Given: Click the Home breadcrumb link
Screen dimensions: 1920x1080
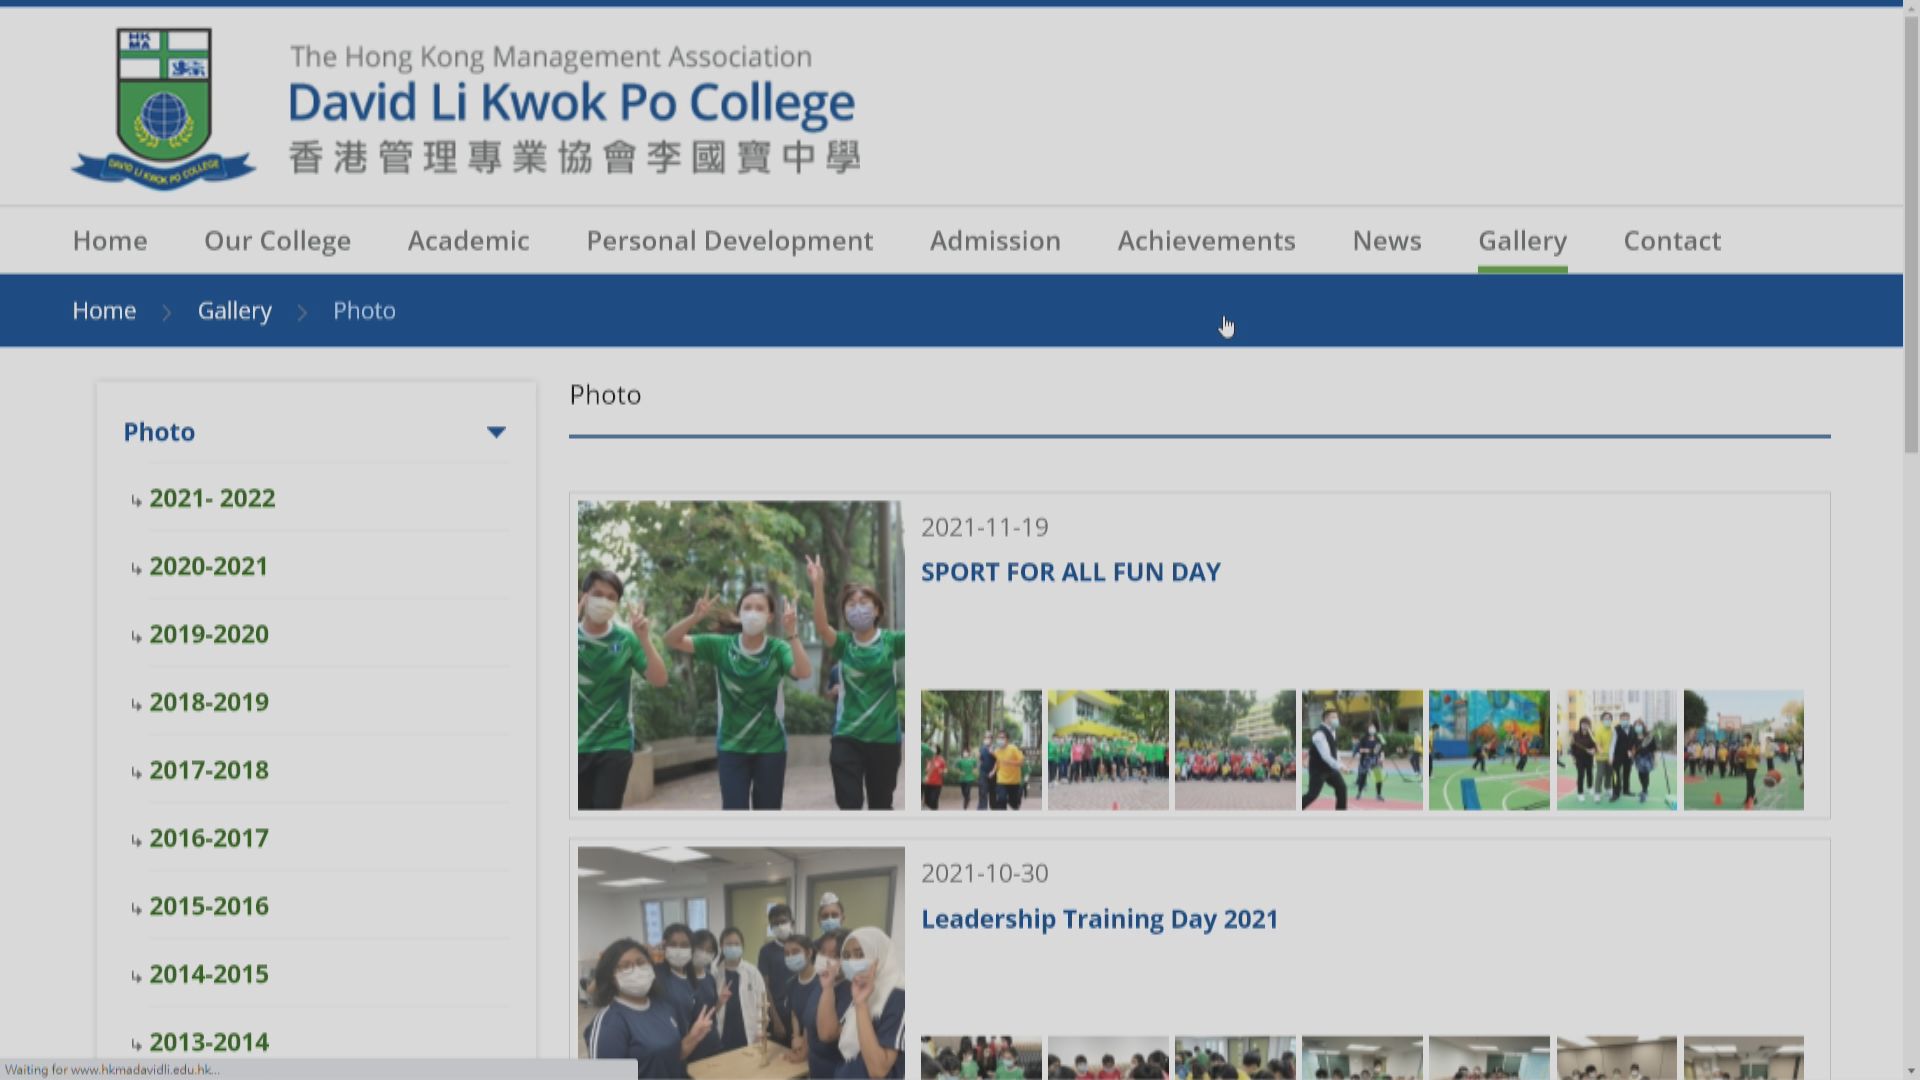Looking at the screenshot, I should [x=104, y=311].
